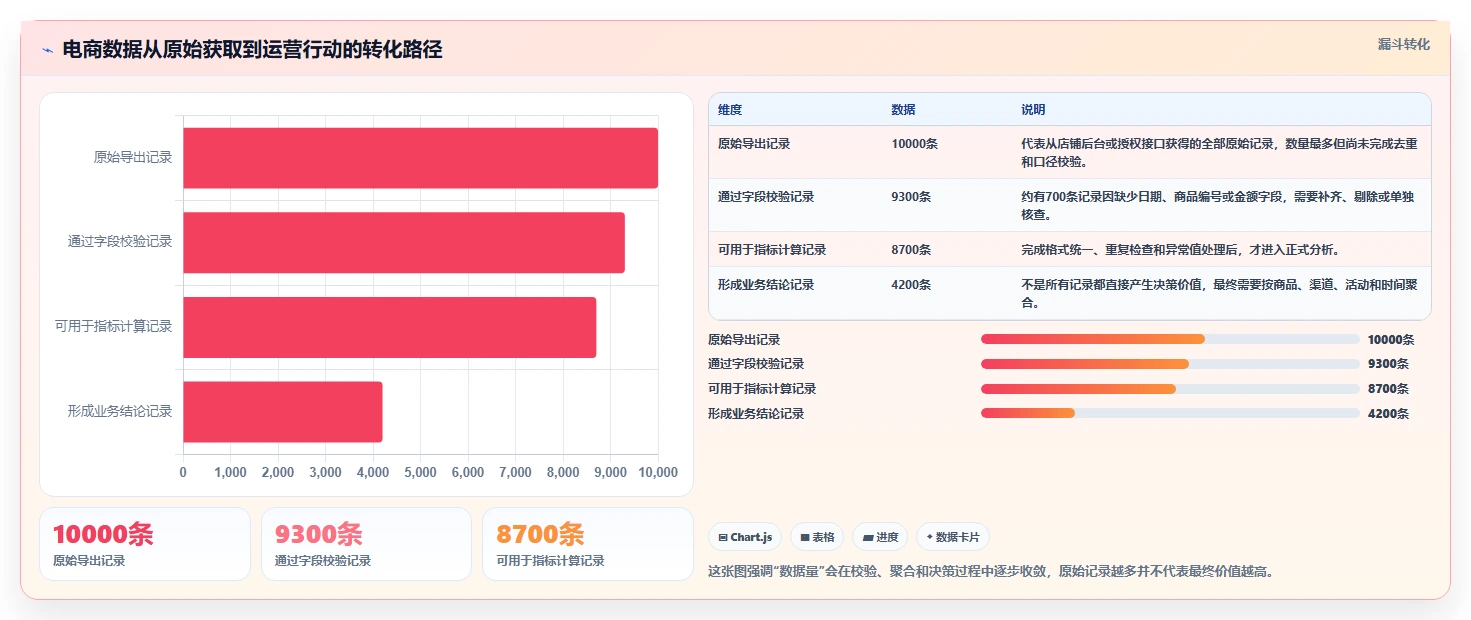Click the lightning icon beside the title

point(47,50)
